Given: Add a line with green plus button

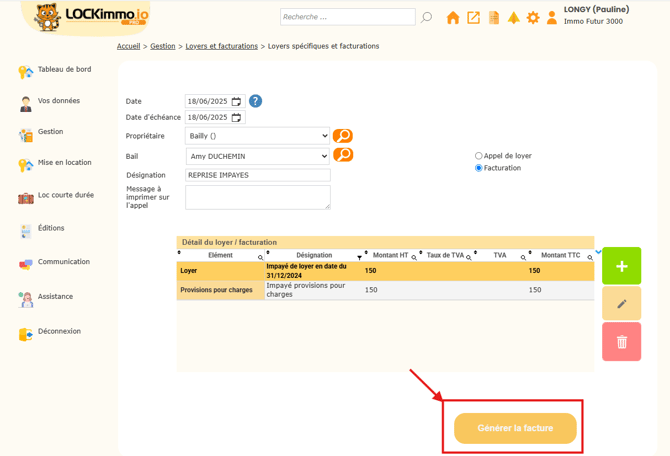Looking at the screenshot, I should click(x=621, y=266).
